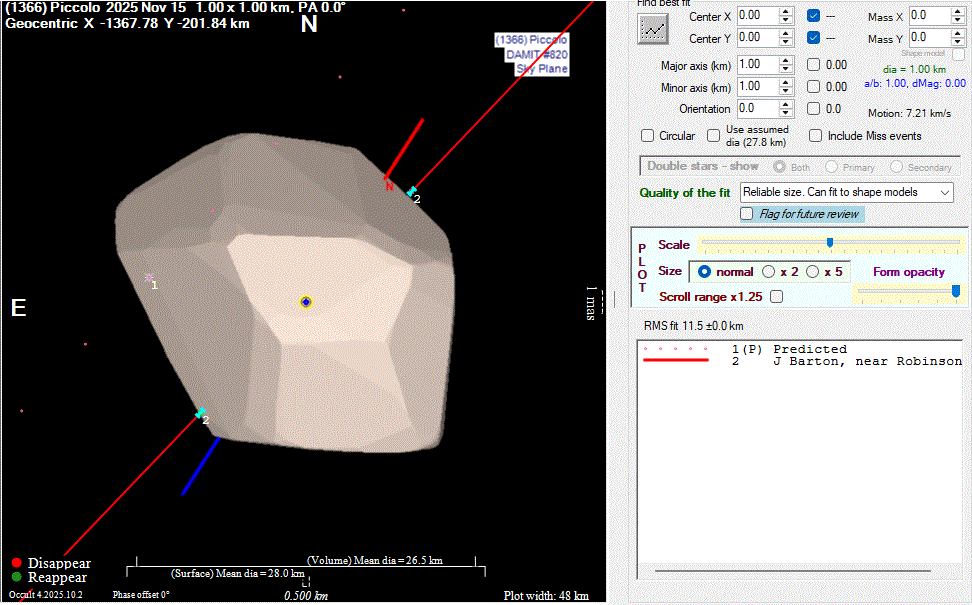The image size is (972, 605).
Task: Enable Use assumed dia checkbox
Action: click(714, 136)
